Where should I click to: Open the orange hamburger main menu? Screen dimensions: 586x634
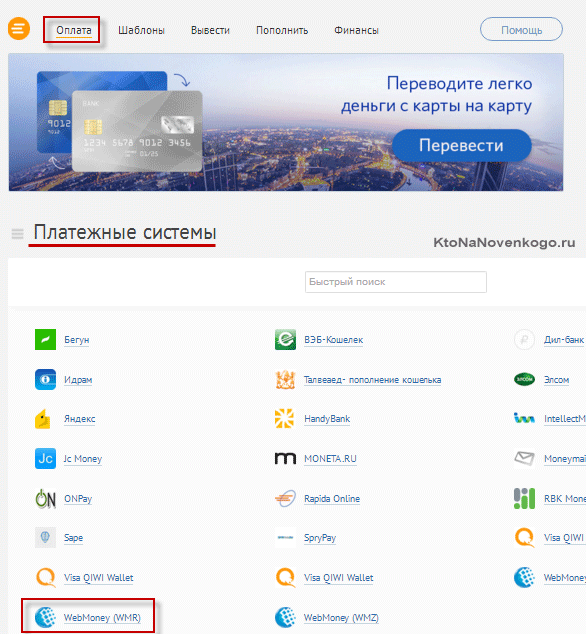(x=19, y=29)
